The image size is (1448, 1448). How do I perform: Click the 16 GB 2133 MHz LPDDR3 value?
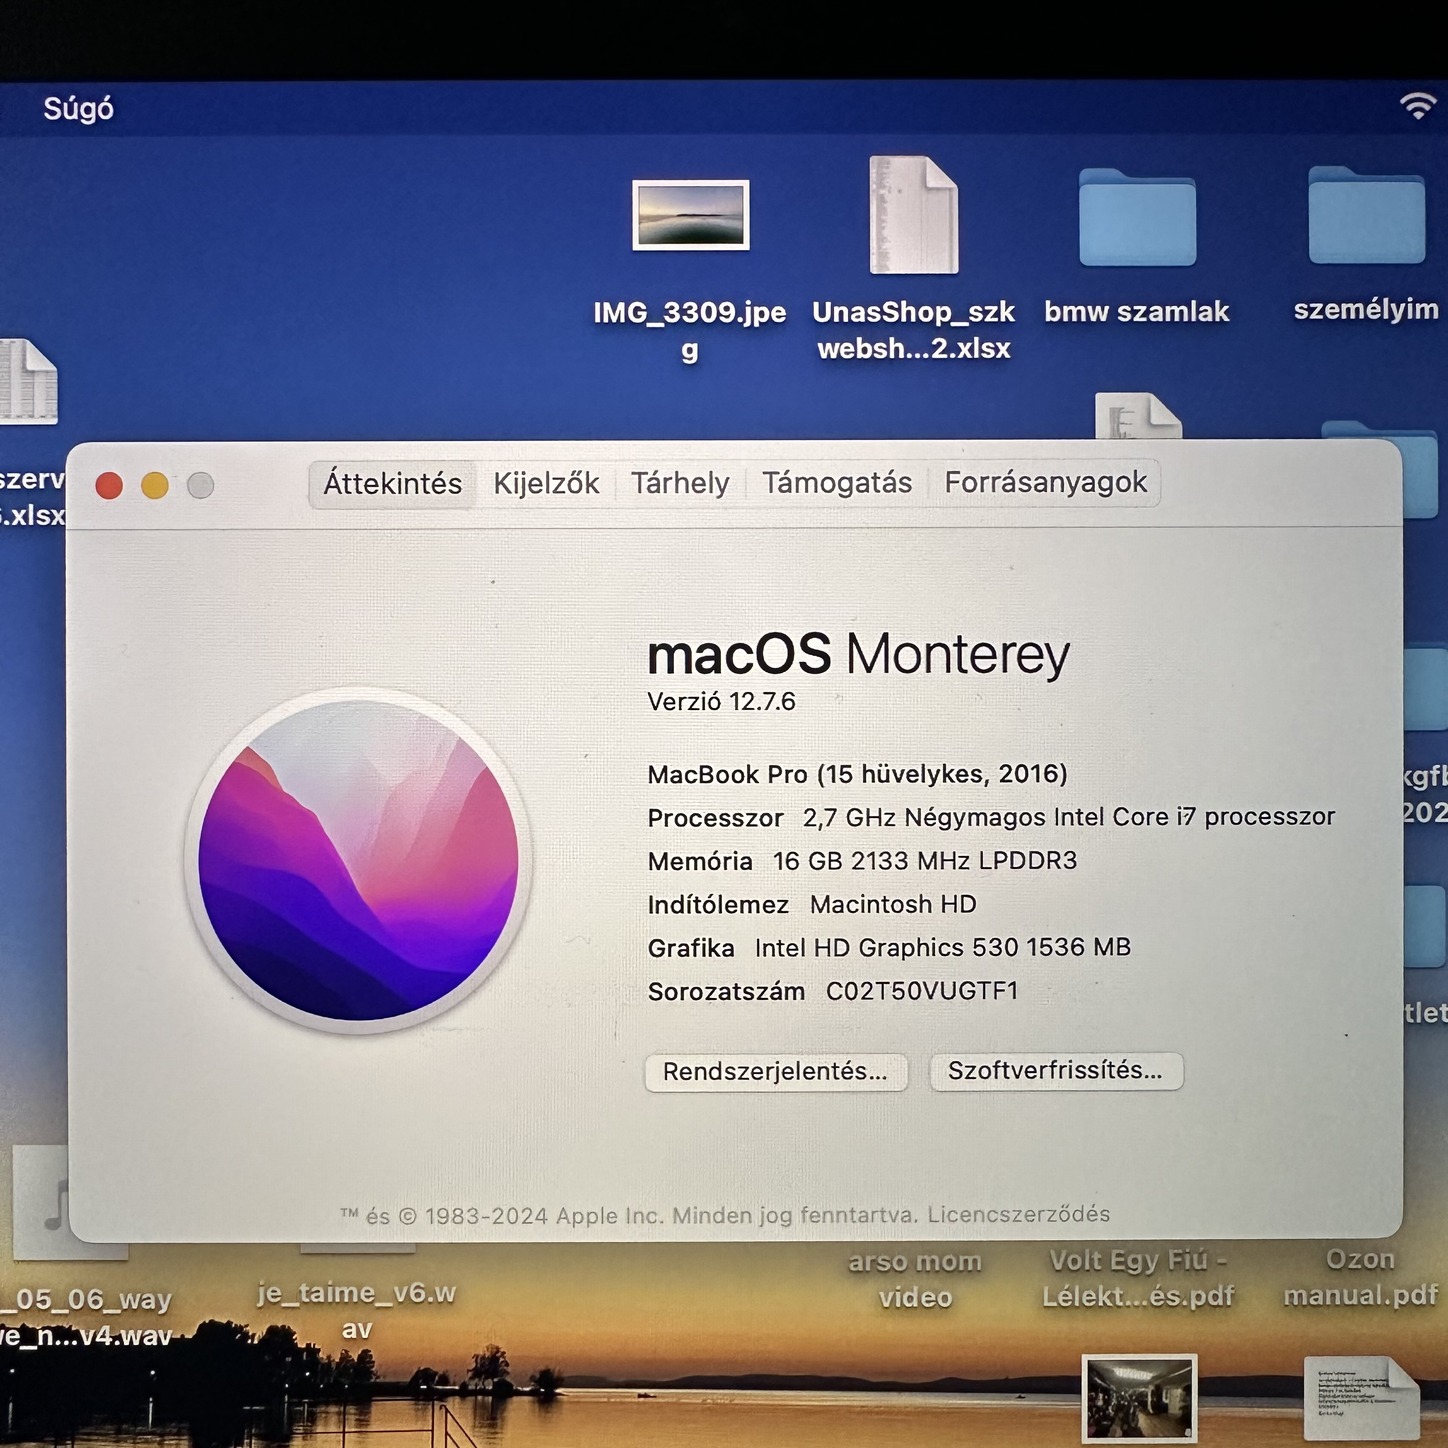coord(925,861)
